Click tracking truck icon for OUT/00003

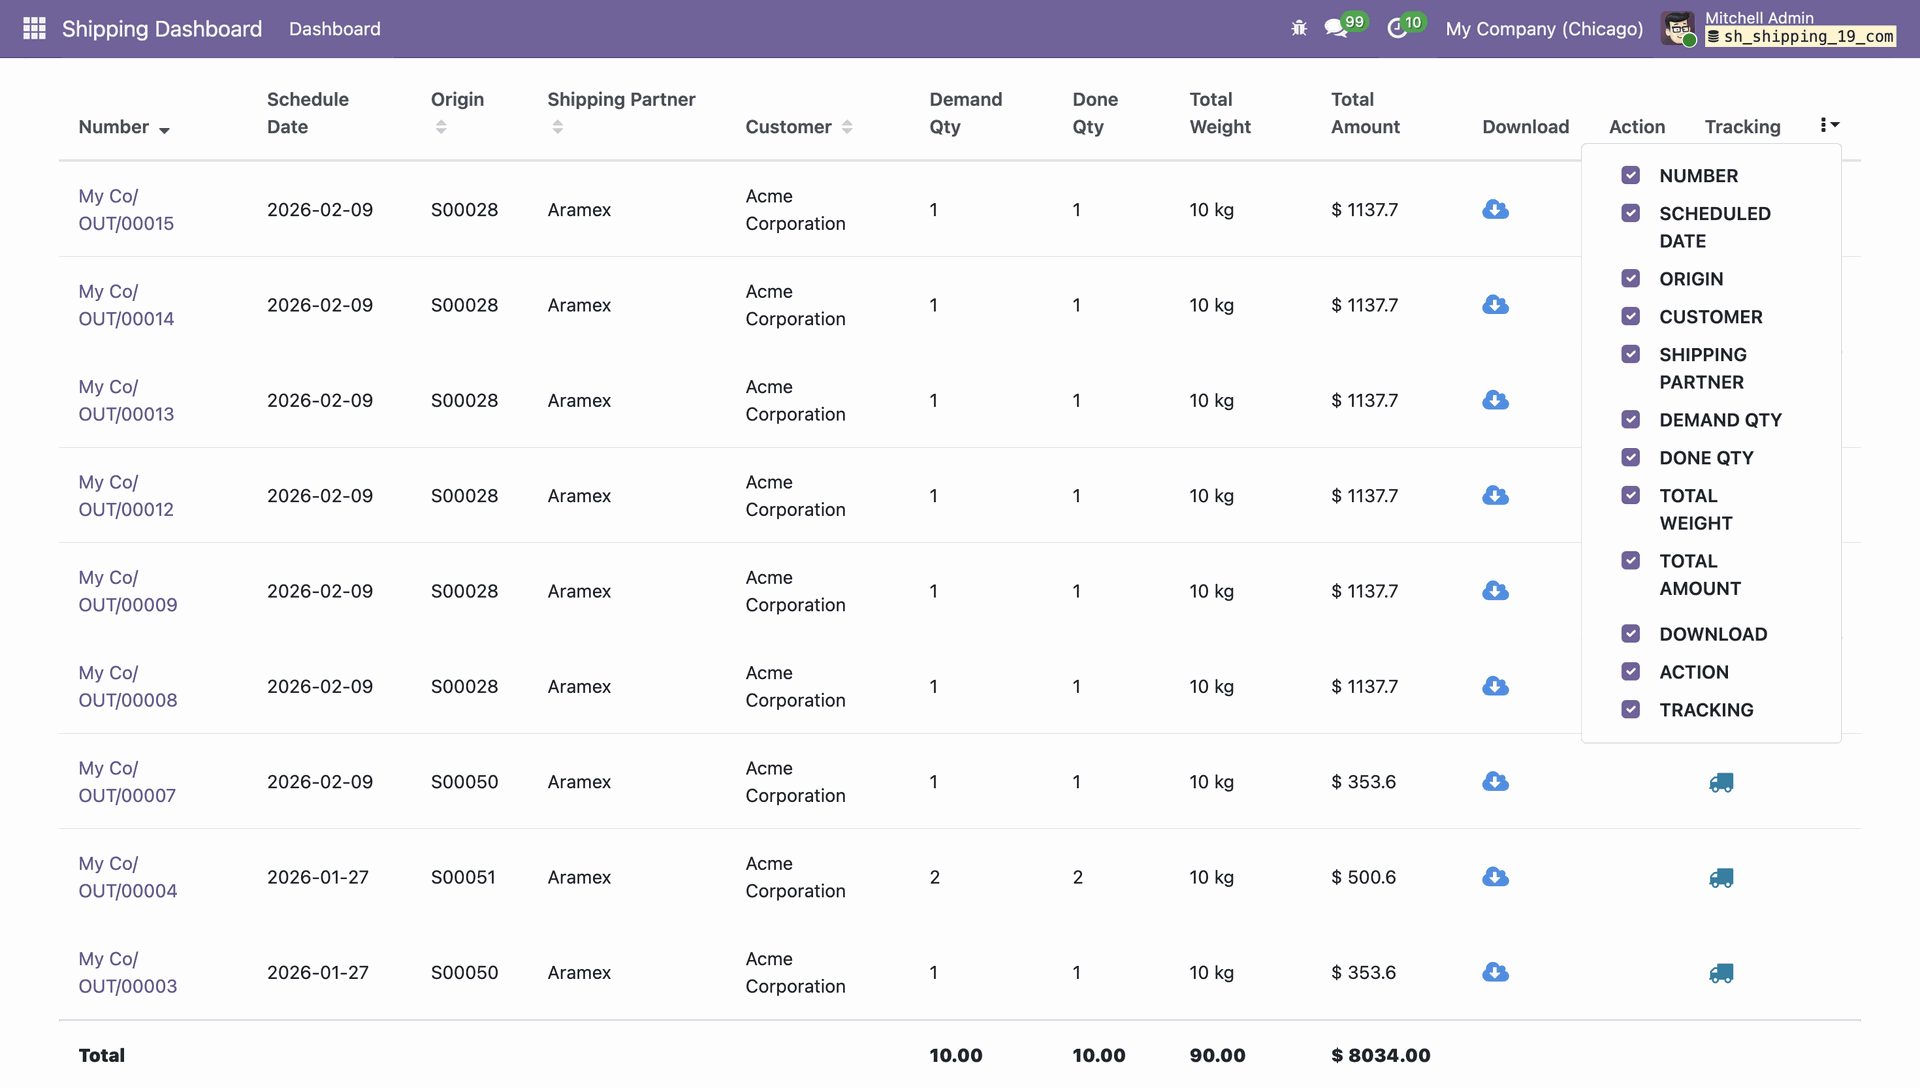[x=1721, y=974]
